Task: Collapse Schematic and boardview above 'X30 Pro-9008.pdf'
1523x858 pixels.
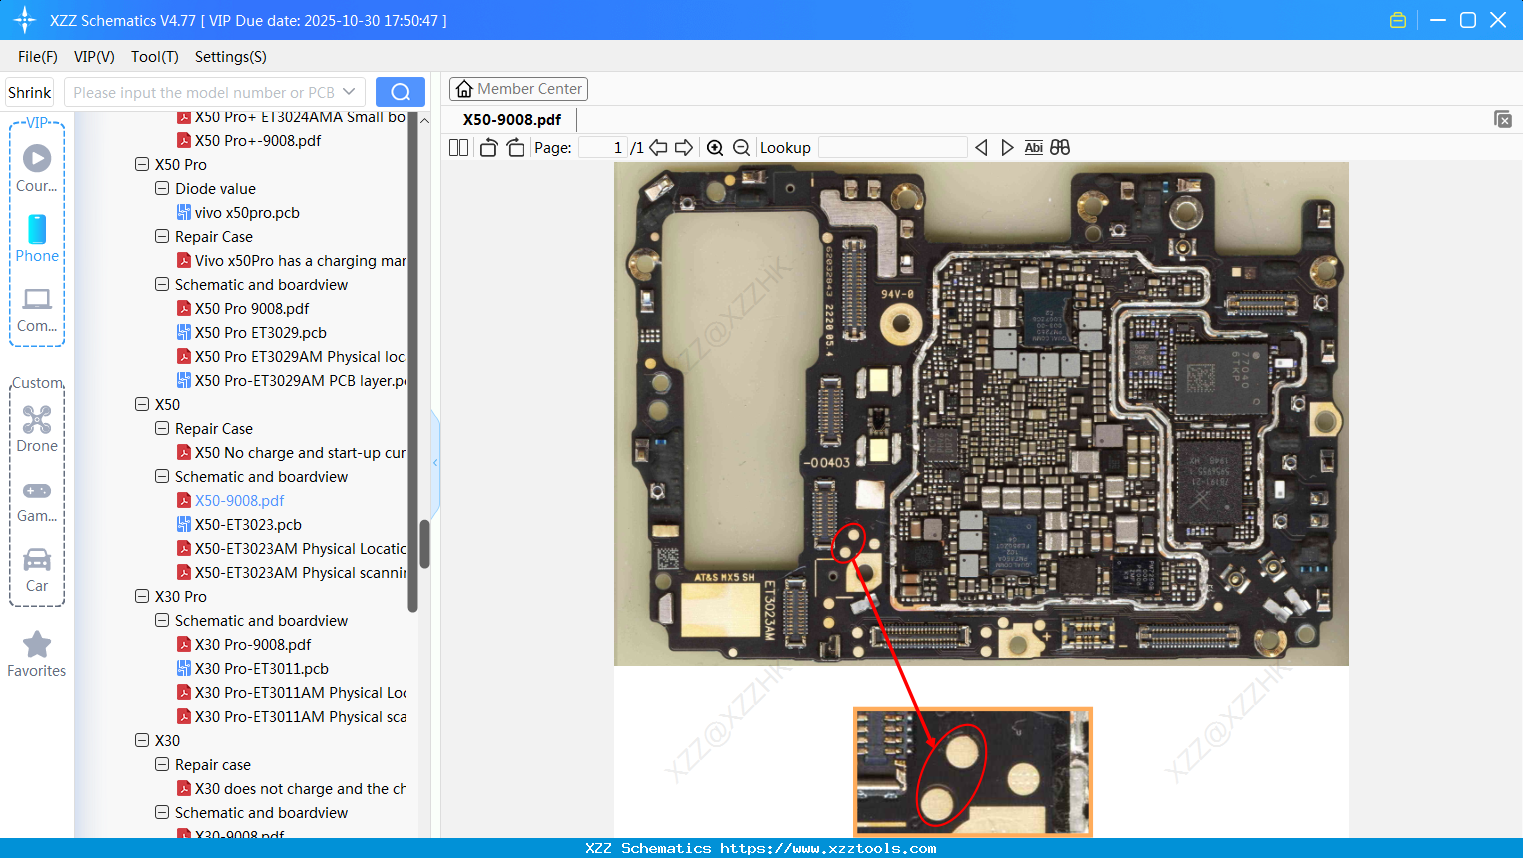Action: 162,620
